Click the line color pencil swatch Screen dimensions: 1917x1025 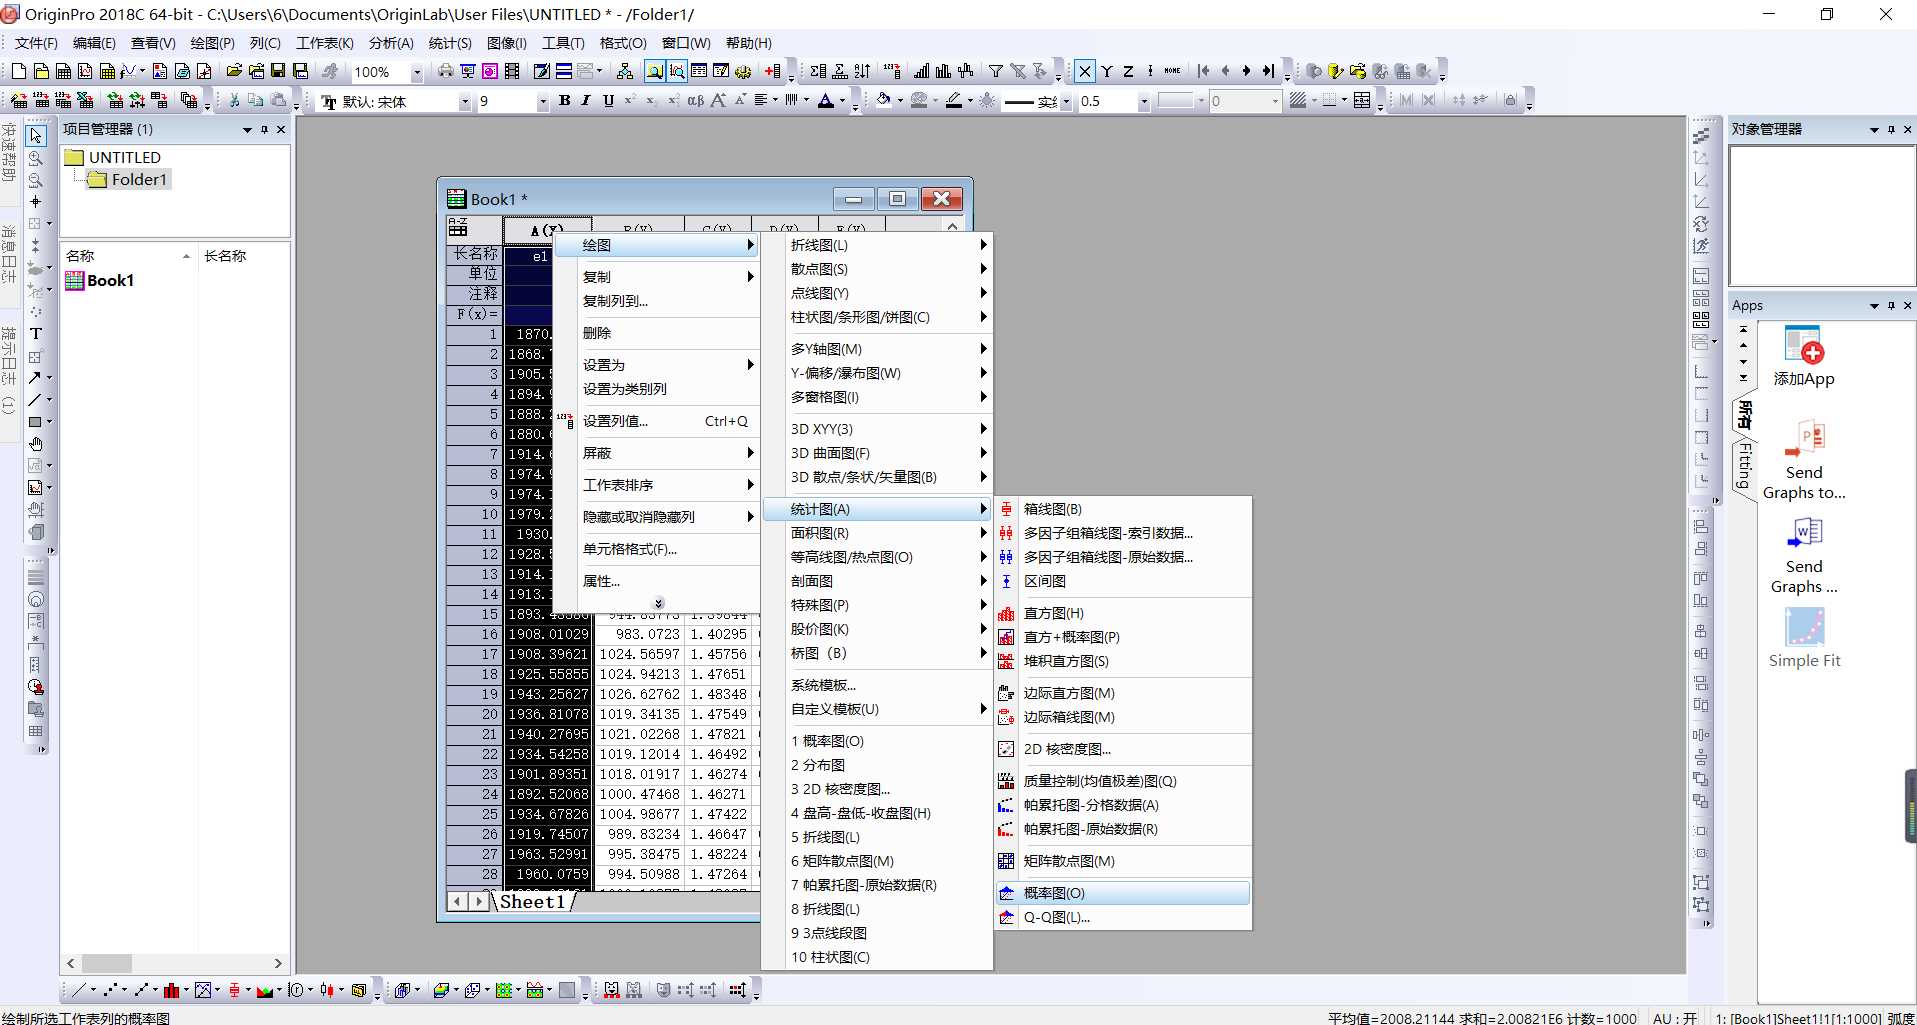pos(954,100)
